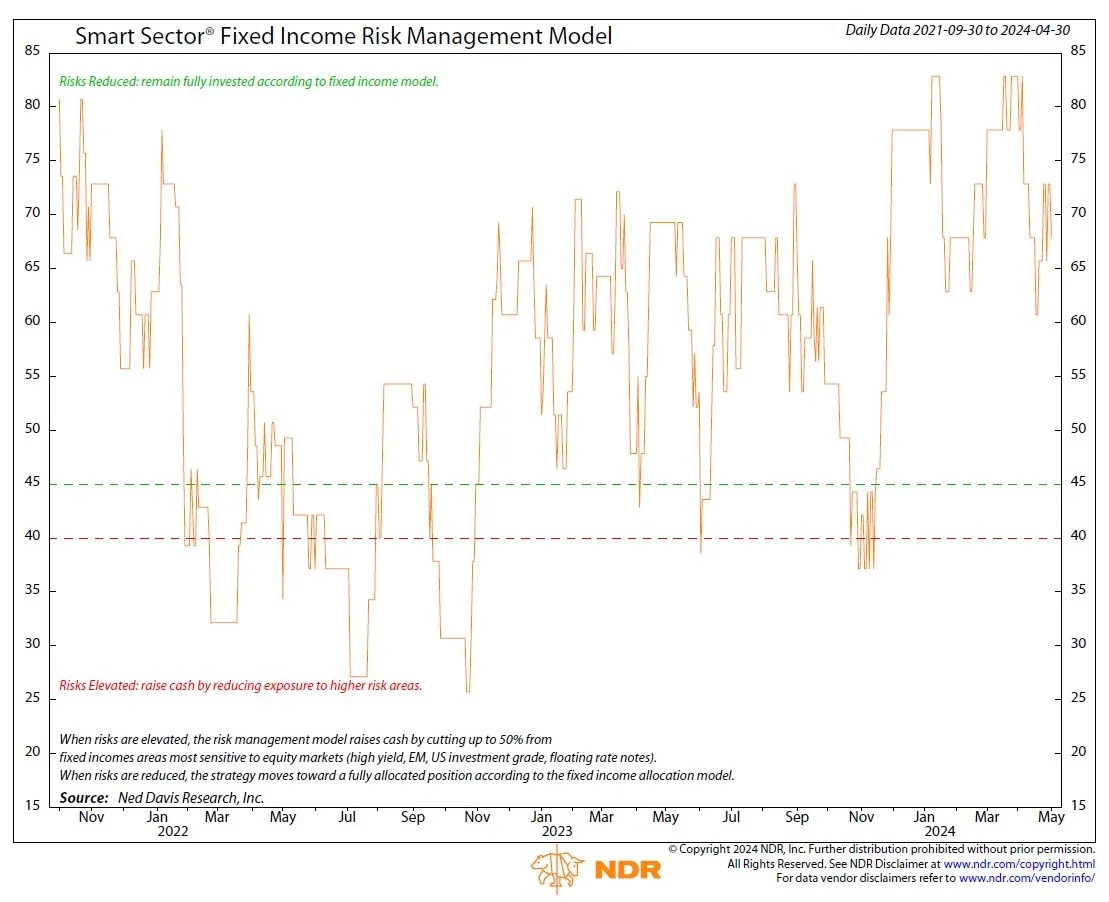Select the 2022 year label on the axis
1109x902 pixels.
pyautogui.click(x=172, y=831)
